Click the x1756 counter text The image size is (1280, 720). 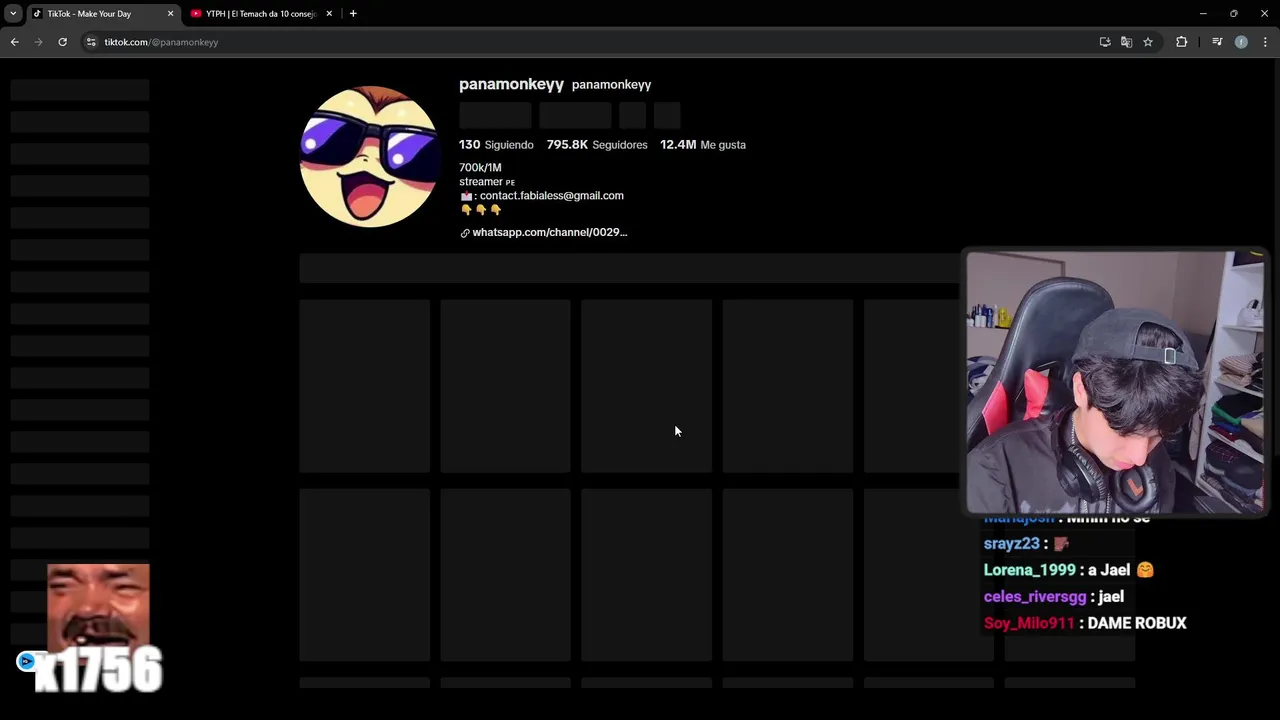point(98,670)
